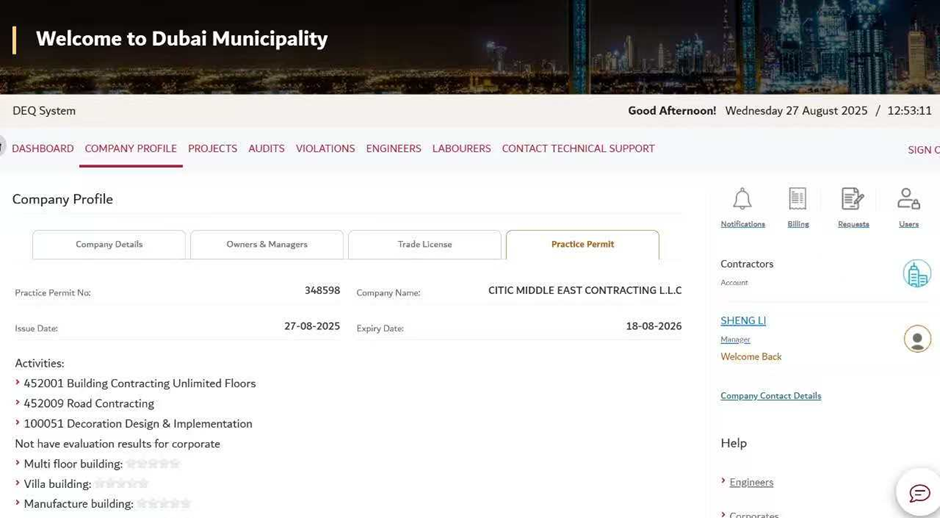Click the Multi floor building star rating
This screenshot has height=518, width=940.
pos(153,464)
